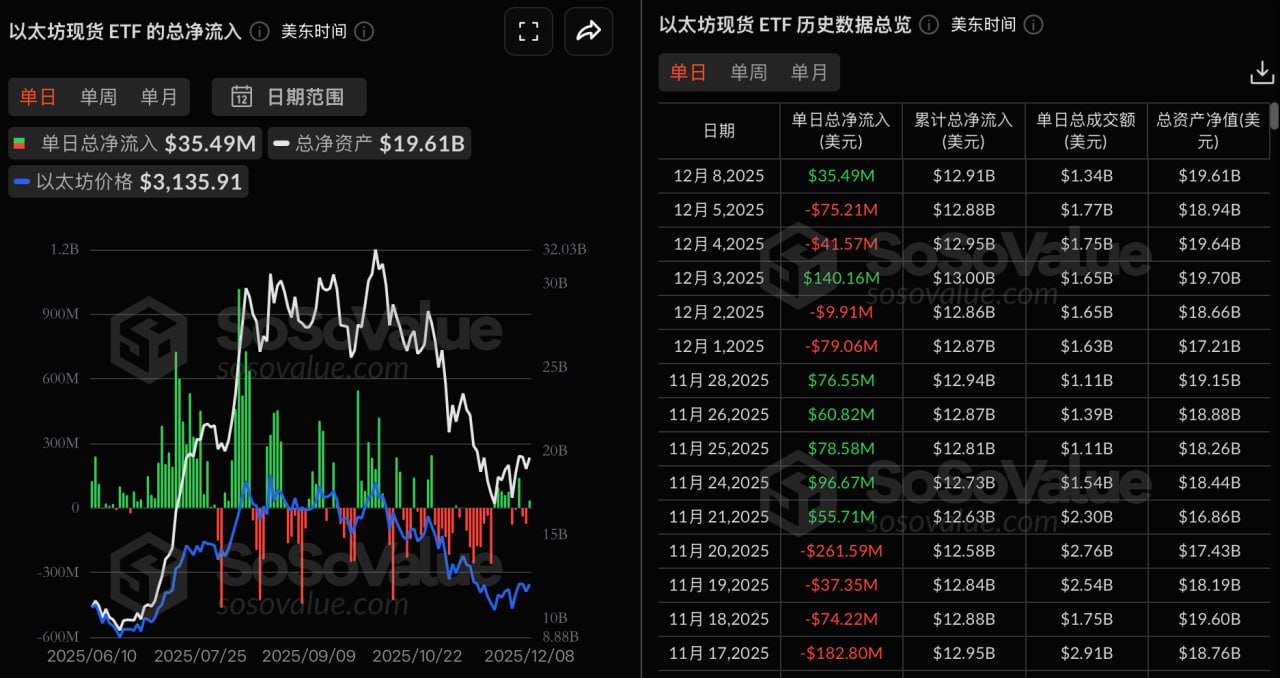Share the ETF net inflow chart
Screen dimensions: 1280x678
[588, 31]
